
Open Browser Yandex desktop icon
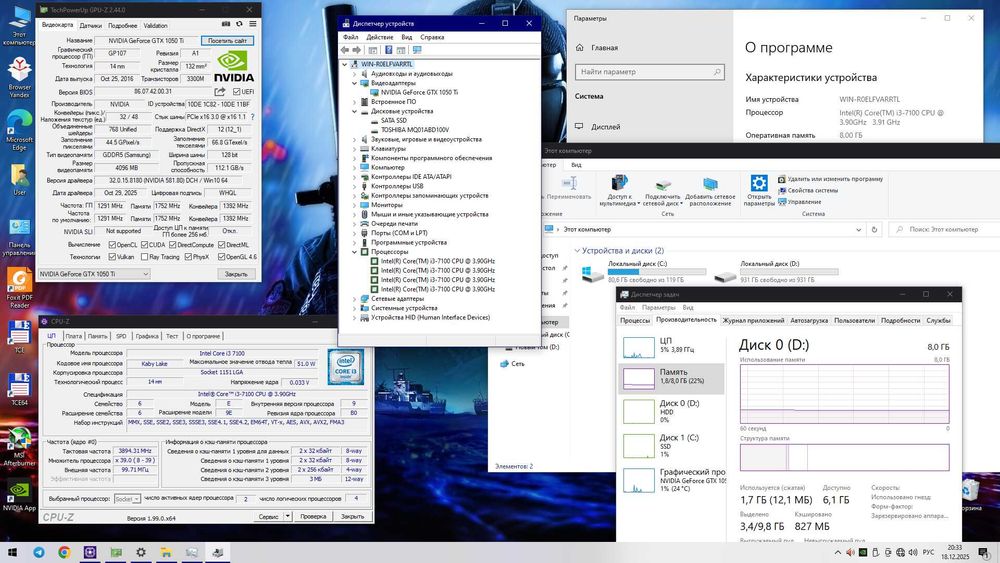[x=19, y=77]
